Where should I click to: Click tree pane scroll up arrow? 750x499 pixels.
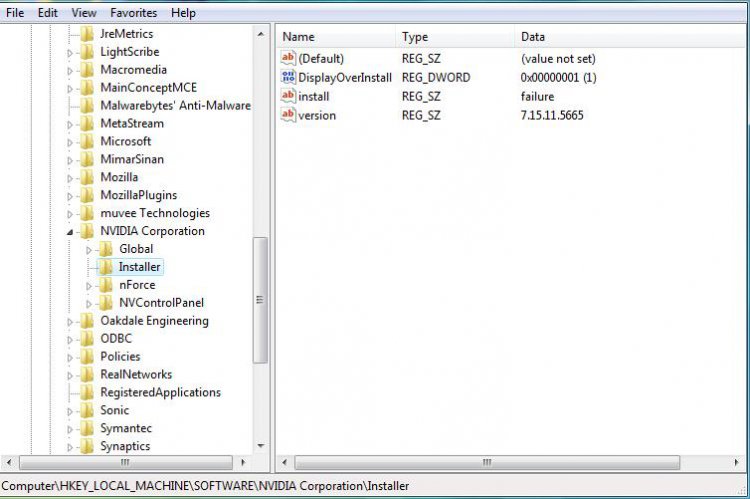pyautogui.click(x=261, y=34)
